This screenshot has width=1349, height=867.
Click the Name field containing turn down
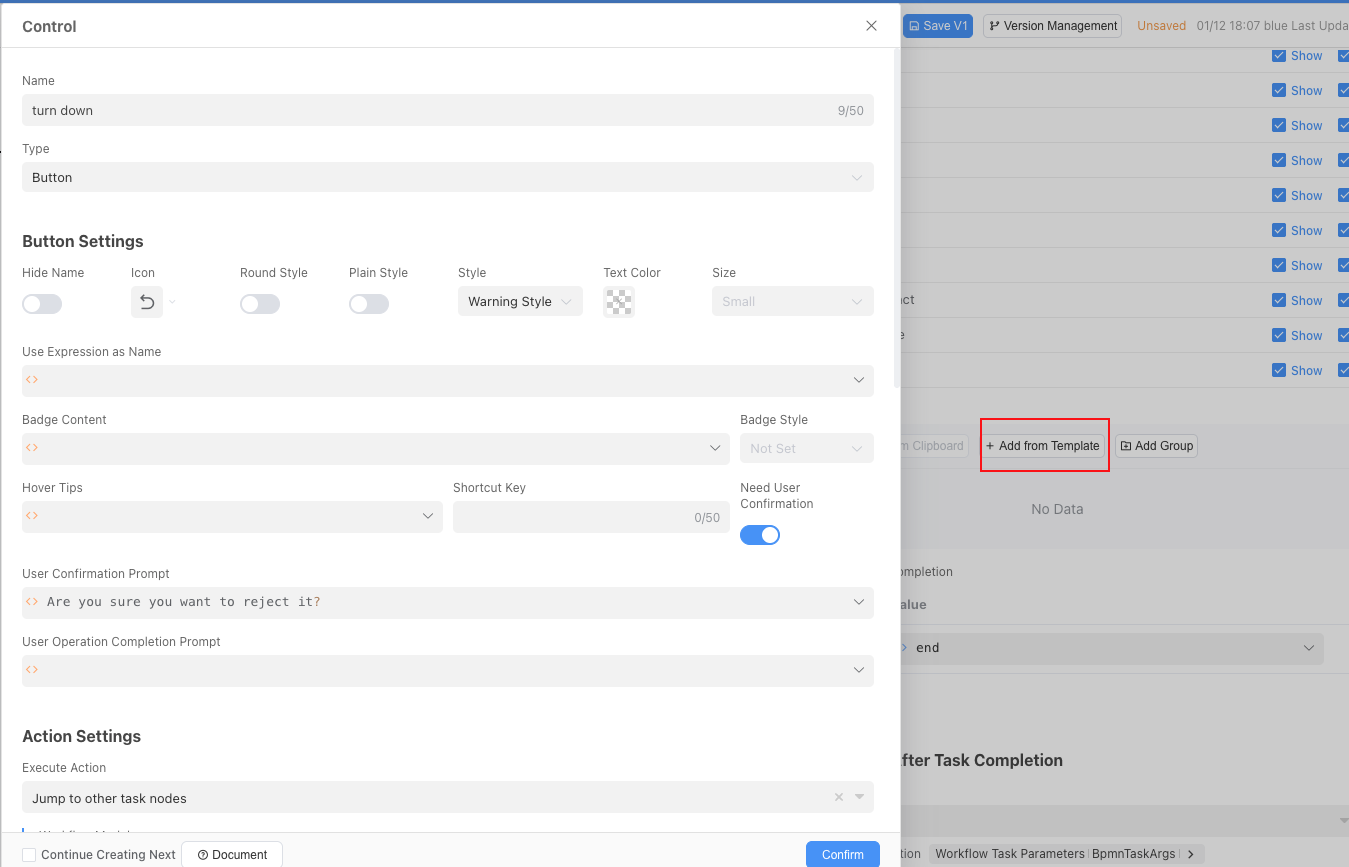point(430,110)
